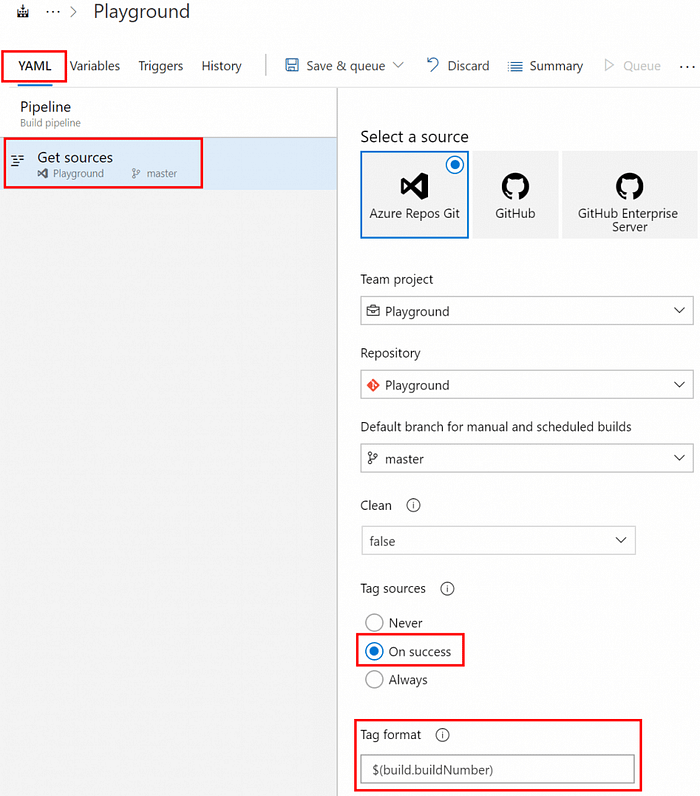
Task: Switch to the YAML tab
Action: click(x=35, y=66)
